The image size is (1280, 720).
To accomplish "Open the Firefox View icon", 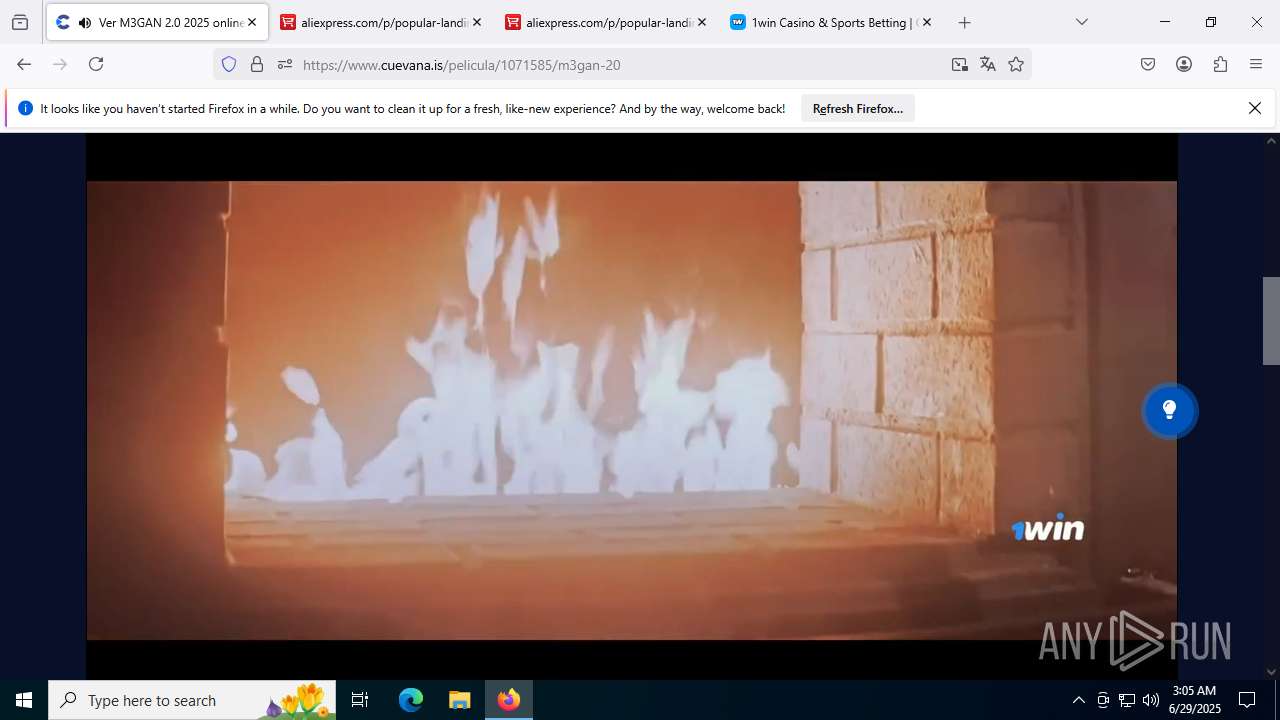I will (x=20, y=22).
